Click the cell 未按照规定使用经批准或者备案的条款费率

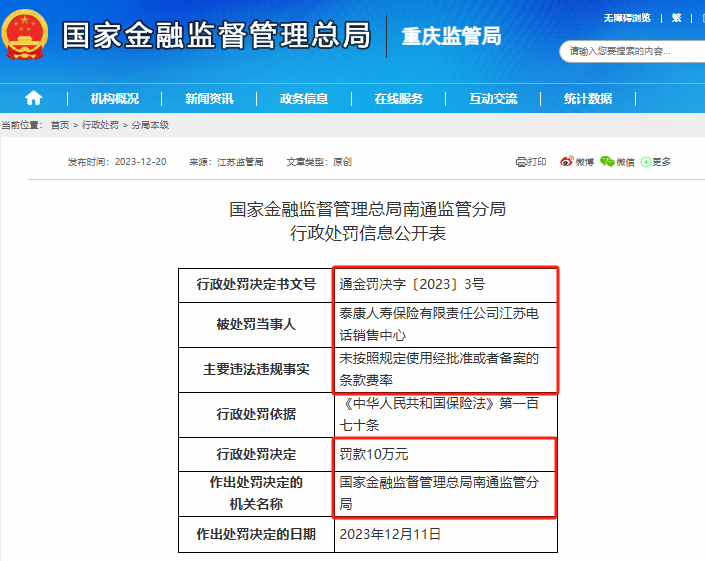446,370
